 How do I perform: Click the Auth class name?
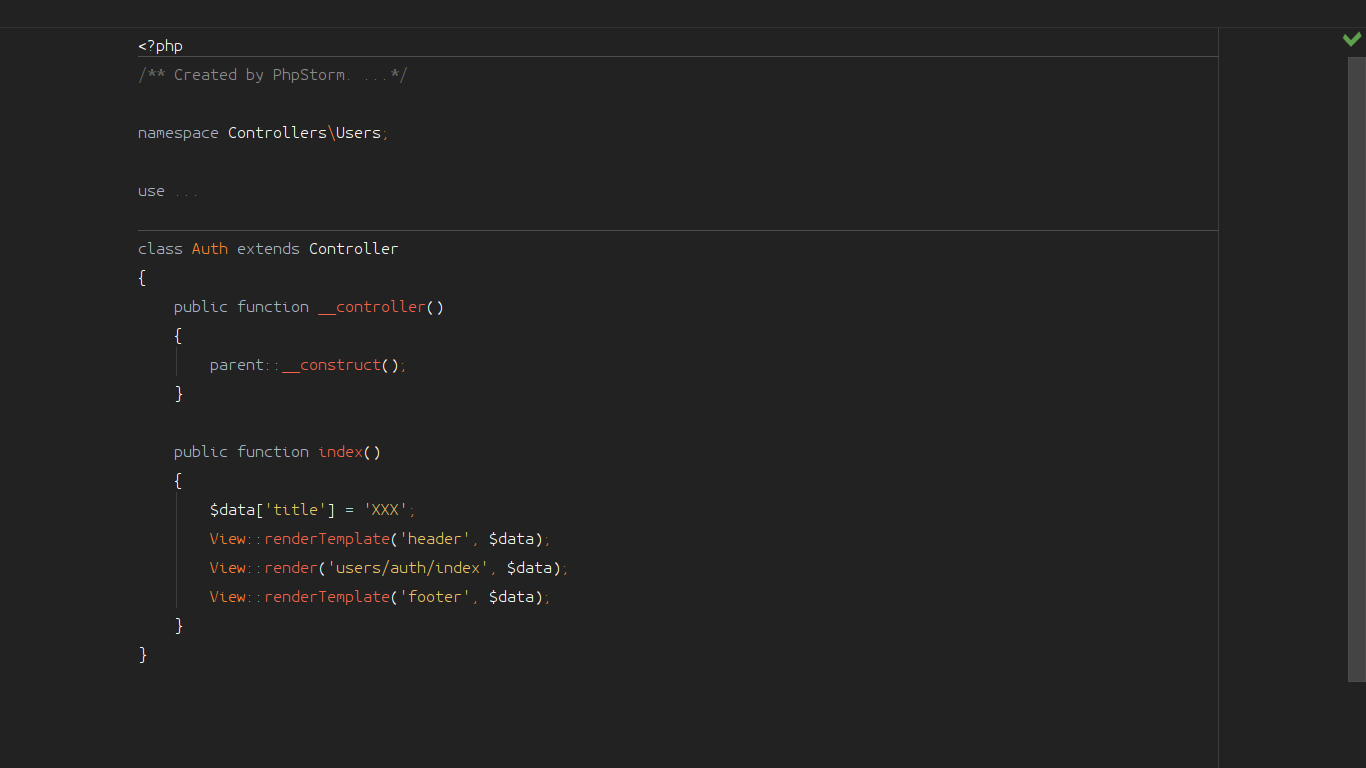[x=210, y=249]
